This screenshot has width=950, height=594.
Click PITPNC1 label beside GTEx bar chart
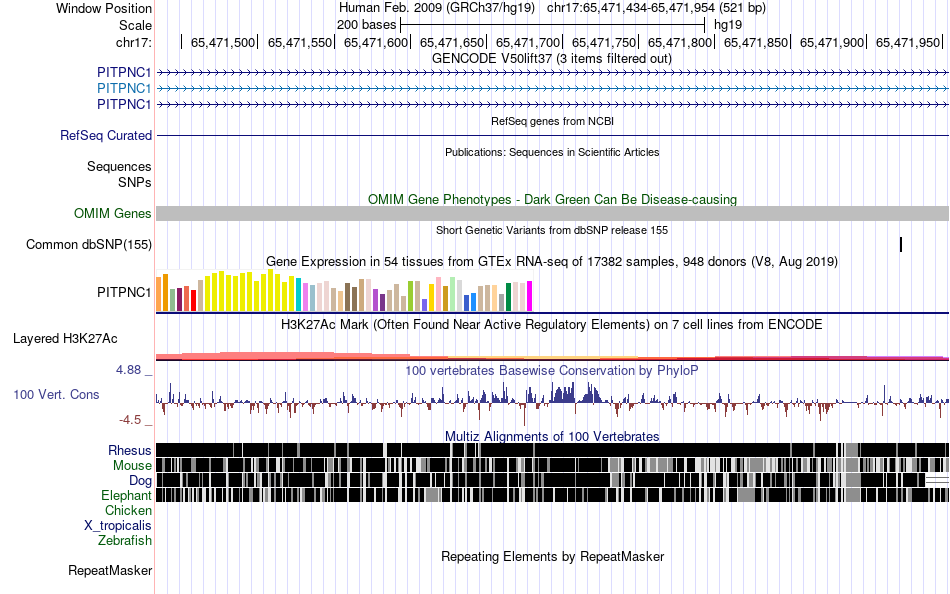[124, 292]
